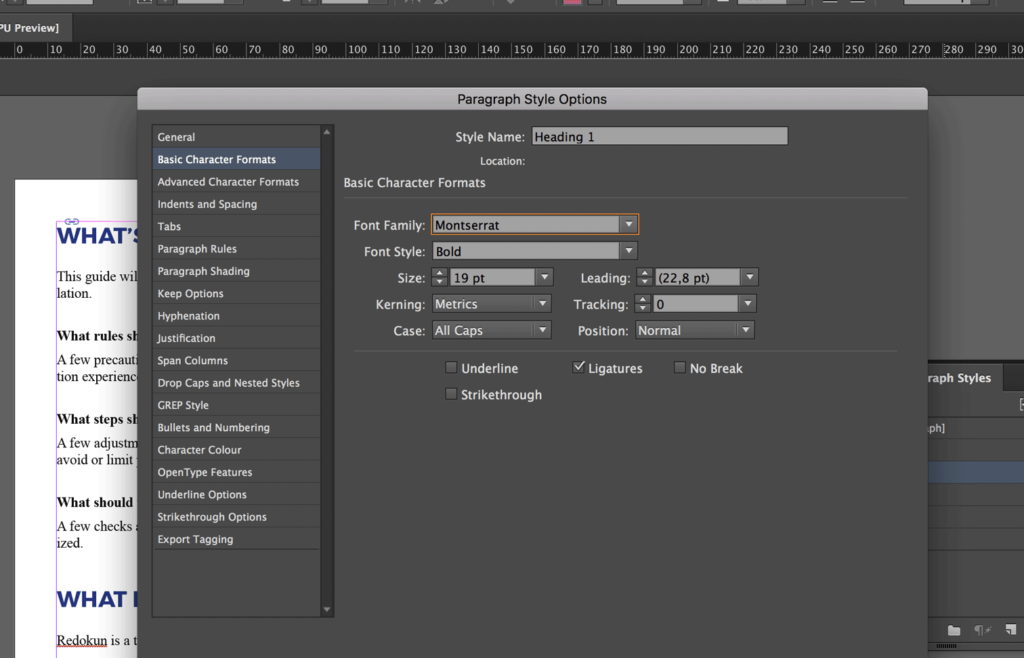This screenshot has height=658, width=1024.
Task: Open the Case dropdown set to All Caps
Action: click(x=543, y=329)
